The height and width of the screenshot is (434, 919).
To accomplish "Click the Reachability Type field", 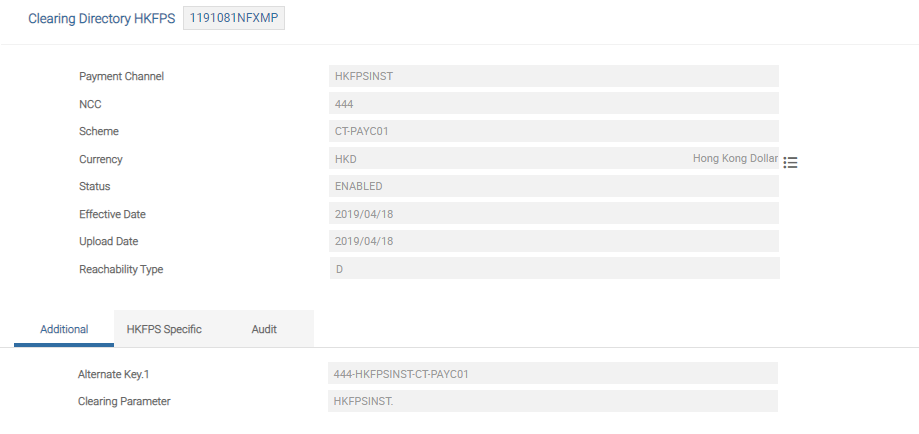I will [553, 269].
